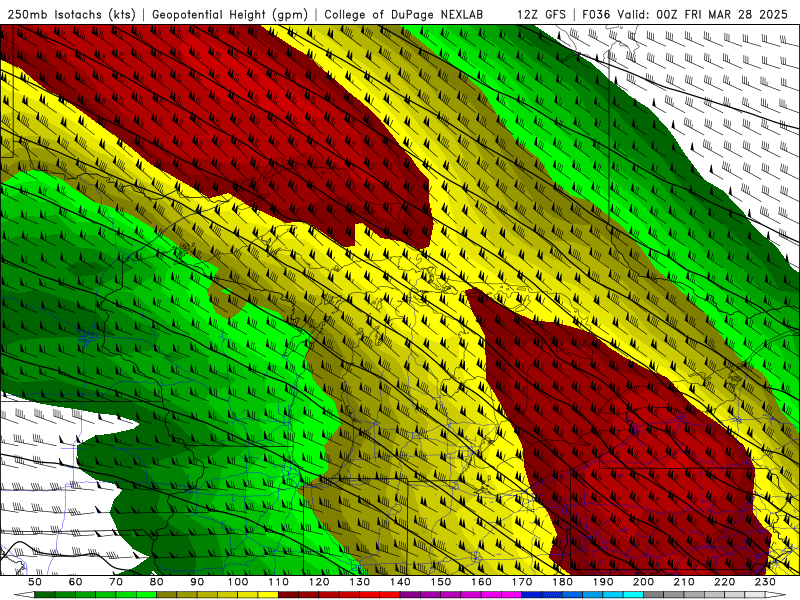Select the bright magenta swatch left of 170
The width and height of the screenshot is (800, 600).
pos(511,594)
